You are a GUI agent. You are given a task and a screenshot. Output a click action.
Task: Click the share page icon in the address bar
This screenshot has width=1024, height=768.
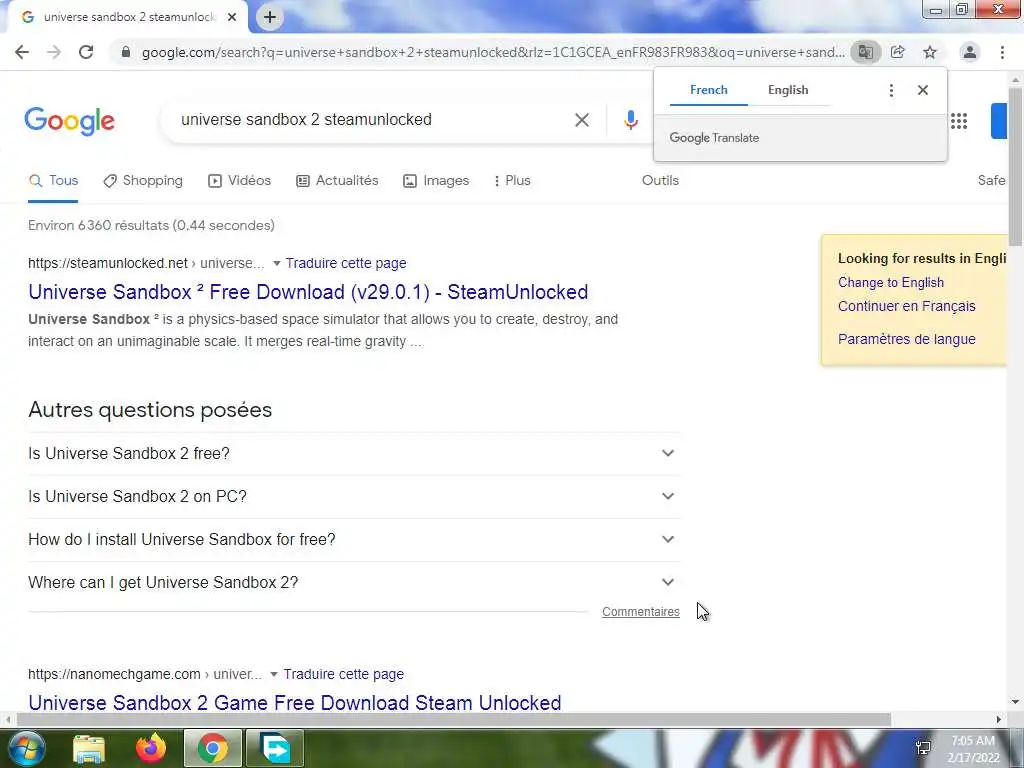coord(898,52)
